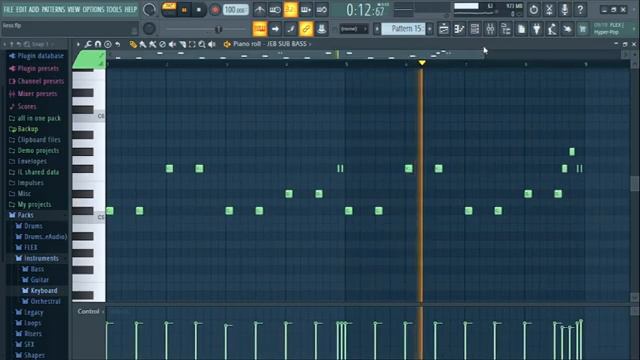640x360 pixels.
Task: Open the PATTERNS menu
Action: click(53, 9)
